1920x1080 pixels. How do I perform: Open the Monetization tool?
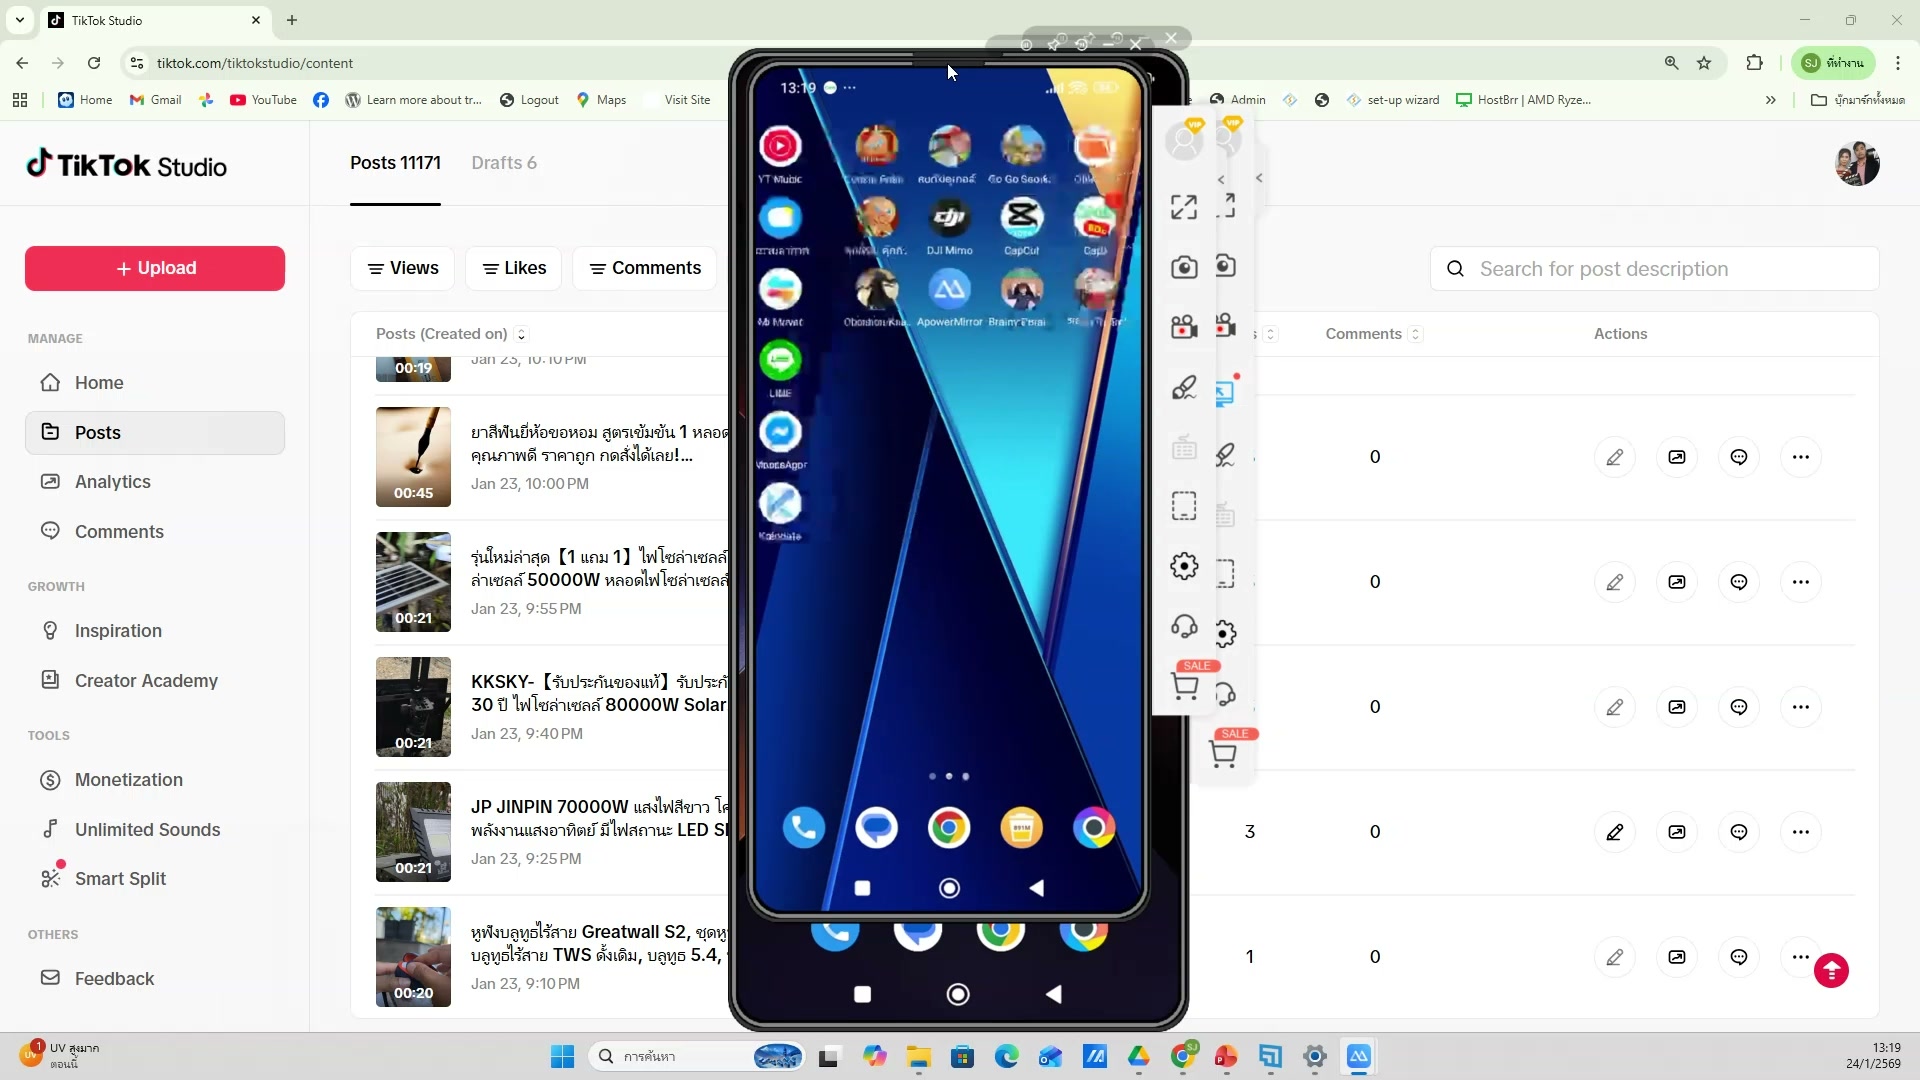pos(130,780)
